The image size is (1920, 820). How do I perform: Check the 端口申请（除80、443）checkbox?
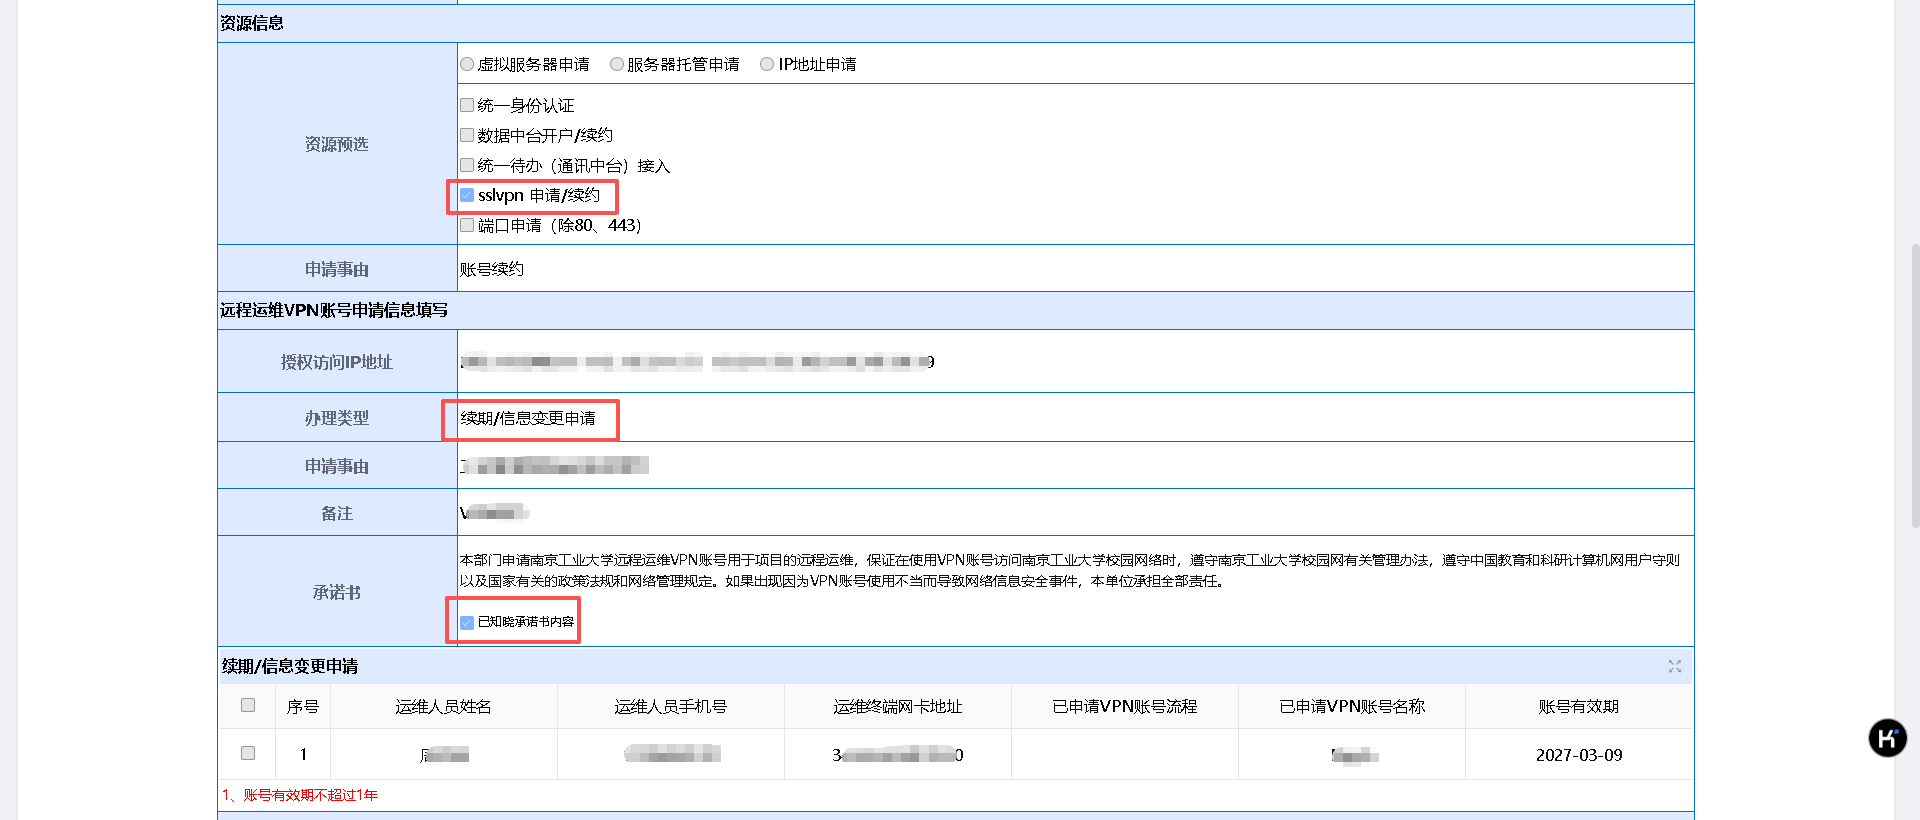(467, 225)
